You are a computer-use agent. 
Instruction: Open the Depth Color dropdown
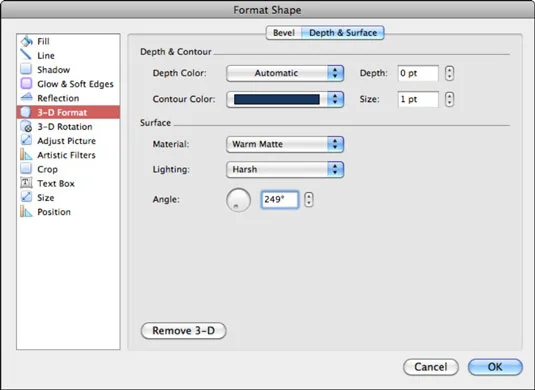click(x=285, y=73)
